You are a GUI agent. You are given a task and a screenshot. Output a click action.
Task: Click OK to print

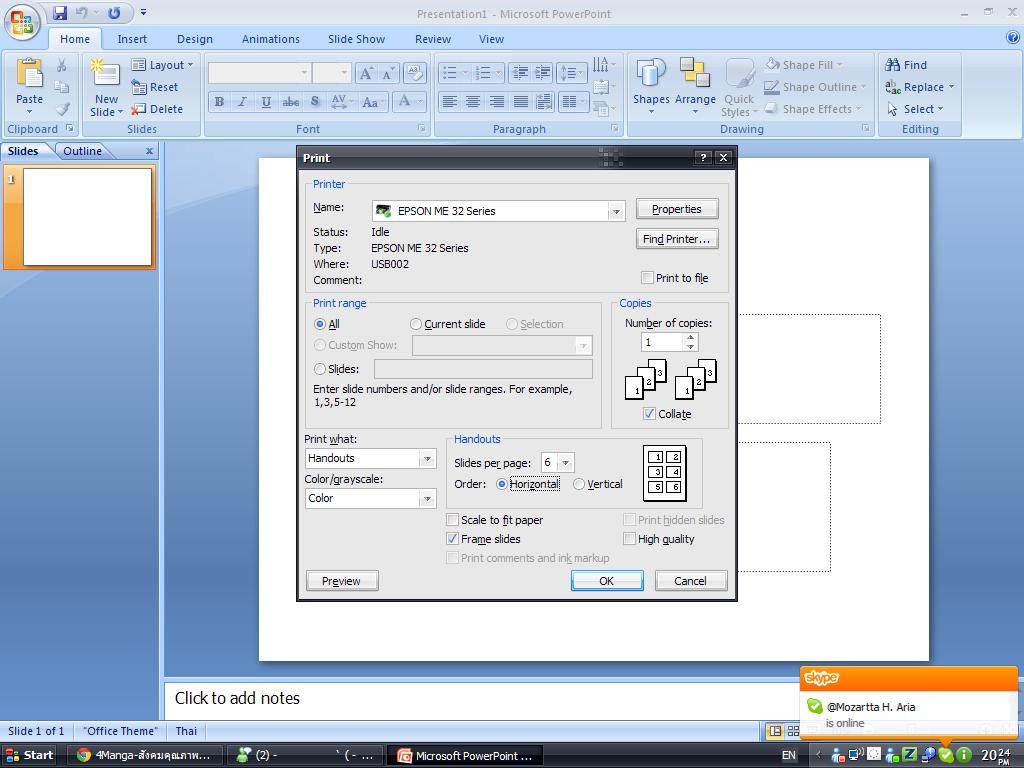point(607,581)
